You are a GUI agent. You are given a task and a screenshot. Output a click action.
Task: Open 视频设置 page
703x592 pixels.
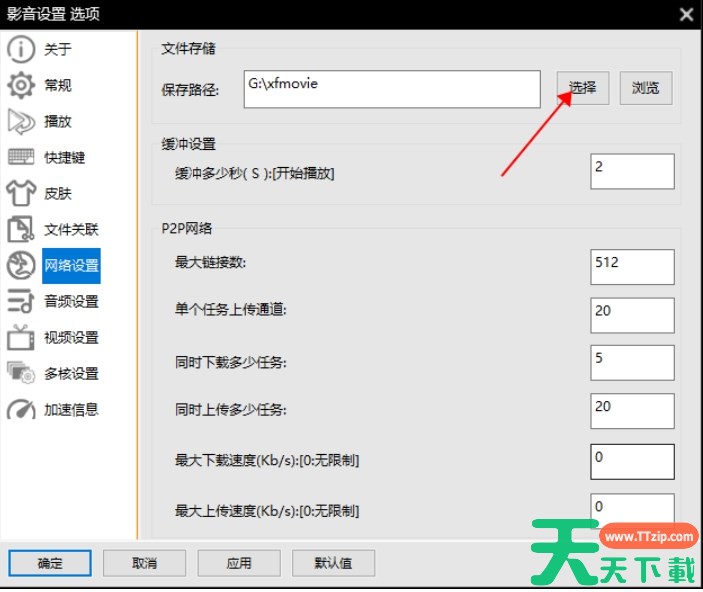pyautogui.click(x=71, y=337)
